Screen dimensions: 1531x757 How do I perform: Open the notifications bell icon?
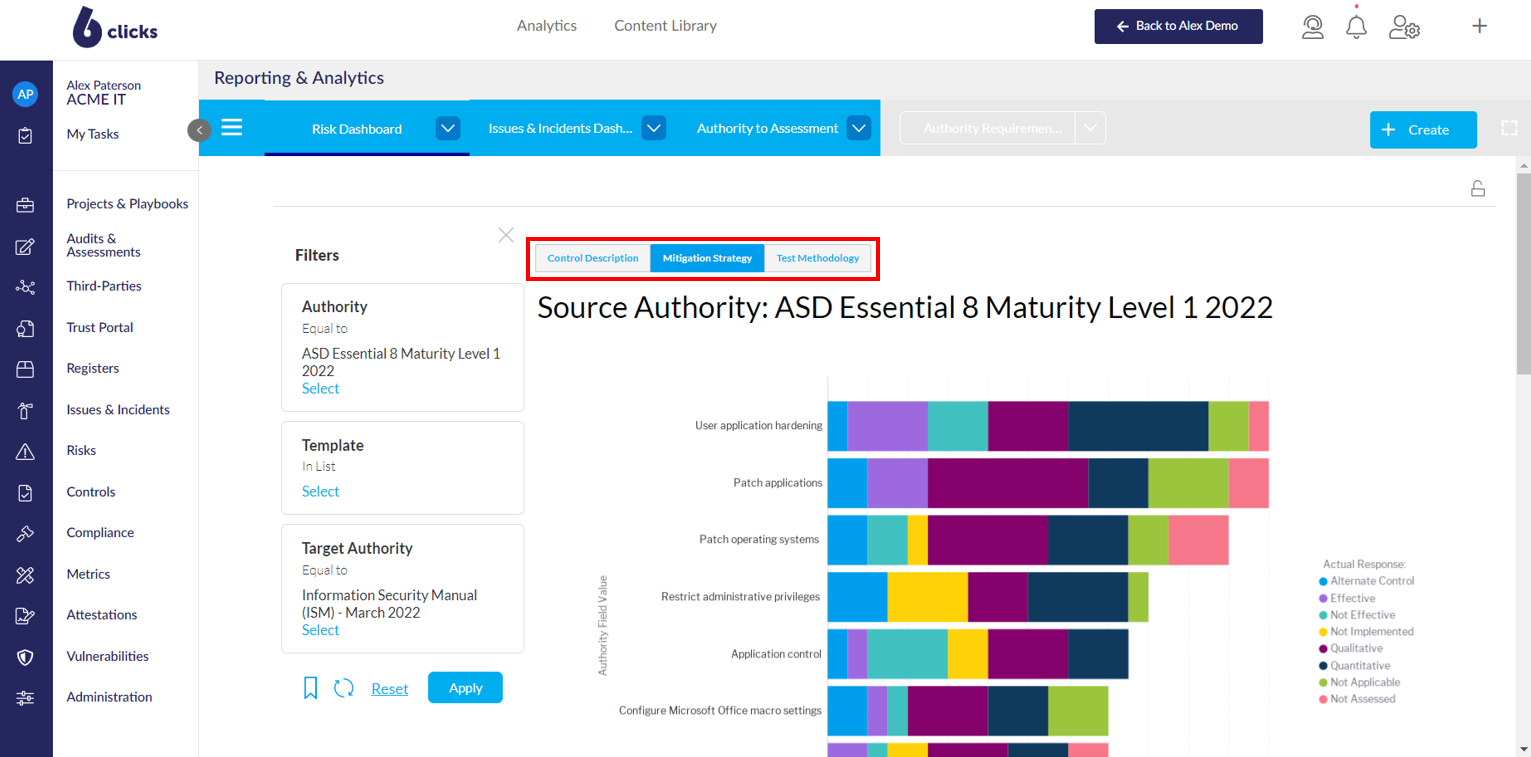click(x=1356, y=26)
